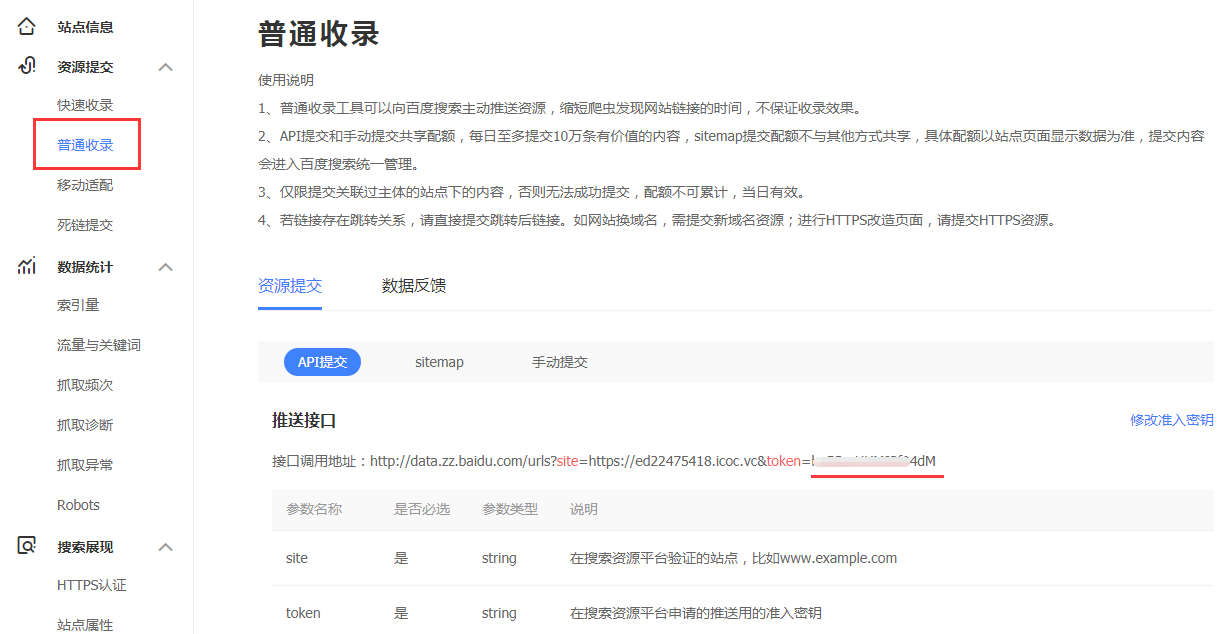1225x634 pixels.
Task: Click the 使用说明 label
Action: pyautogui.click(x=286, y=80)
